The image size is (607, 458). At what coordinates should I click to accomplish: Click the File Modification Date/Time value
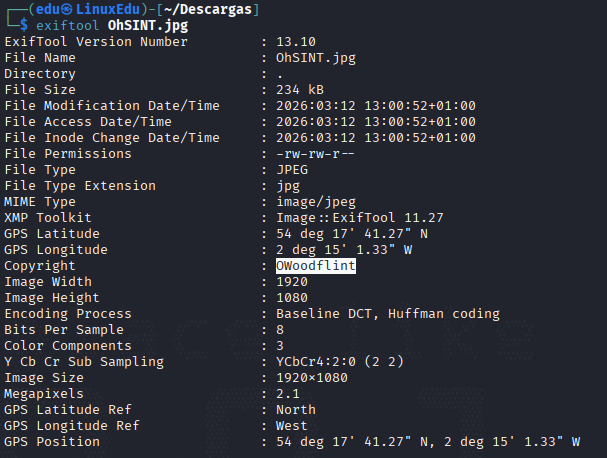(x=376, y=106)
